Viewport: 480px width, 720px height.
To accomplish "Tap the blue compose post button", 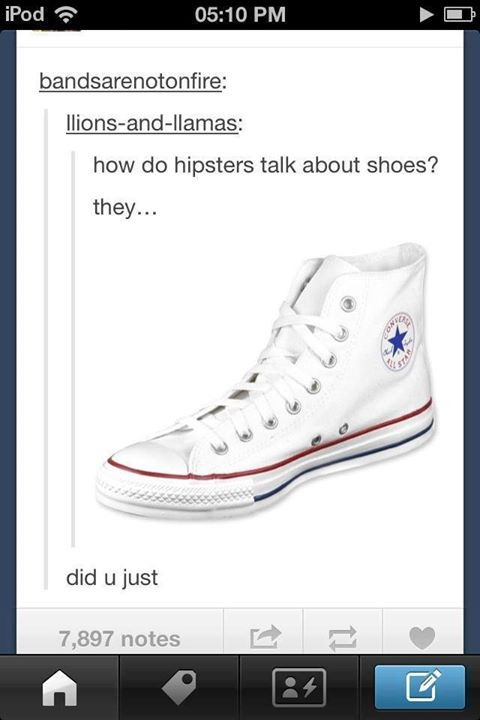I will pos(420,687).
